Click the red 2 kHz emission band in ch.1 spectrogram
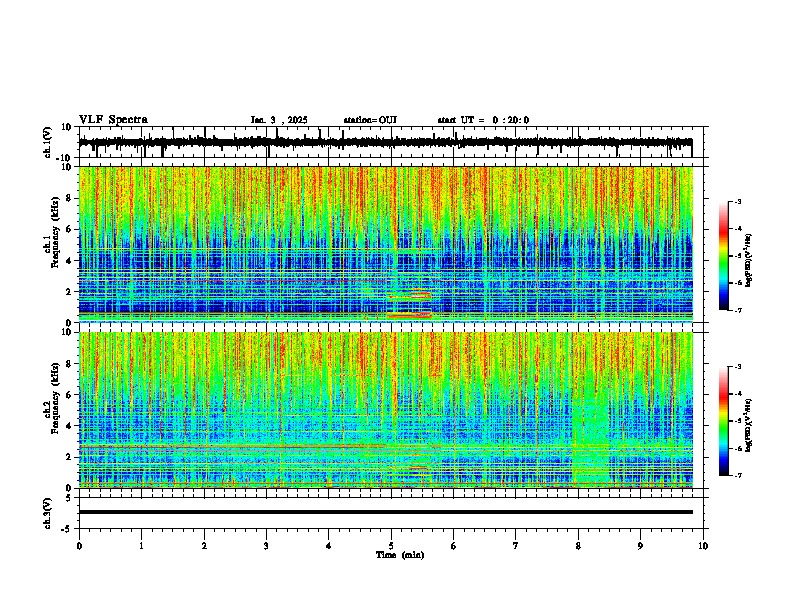 (x=409, y=294)
